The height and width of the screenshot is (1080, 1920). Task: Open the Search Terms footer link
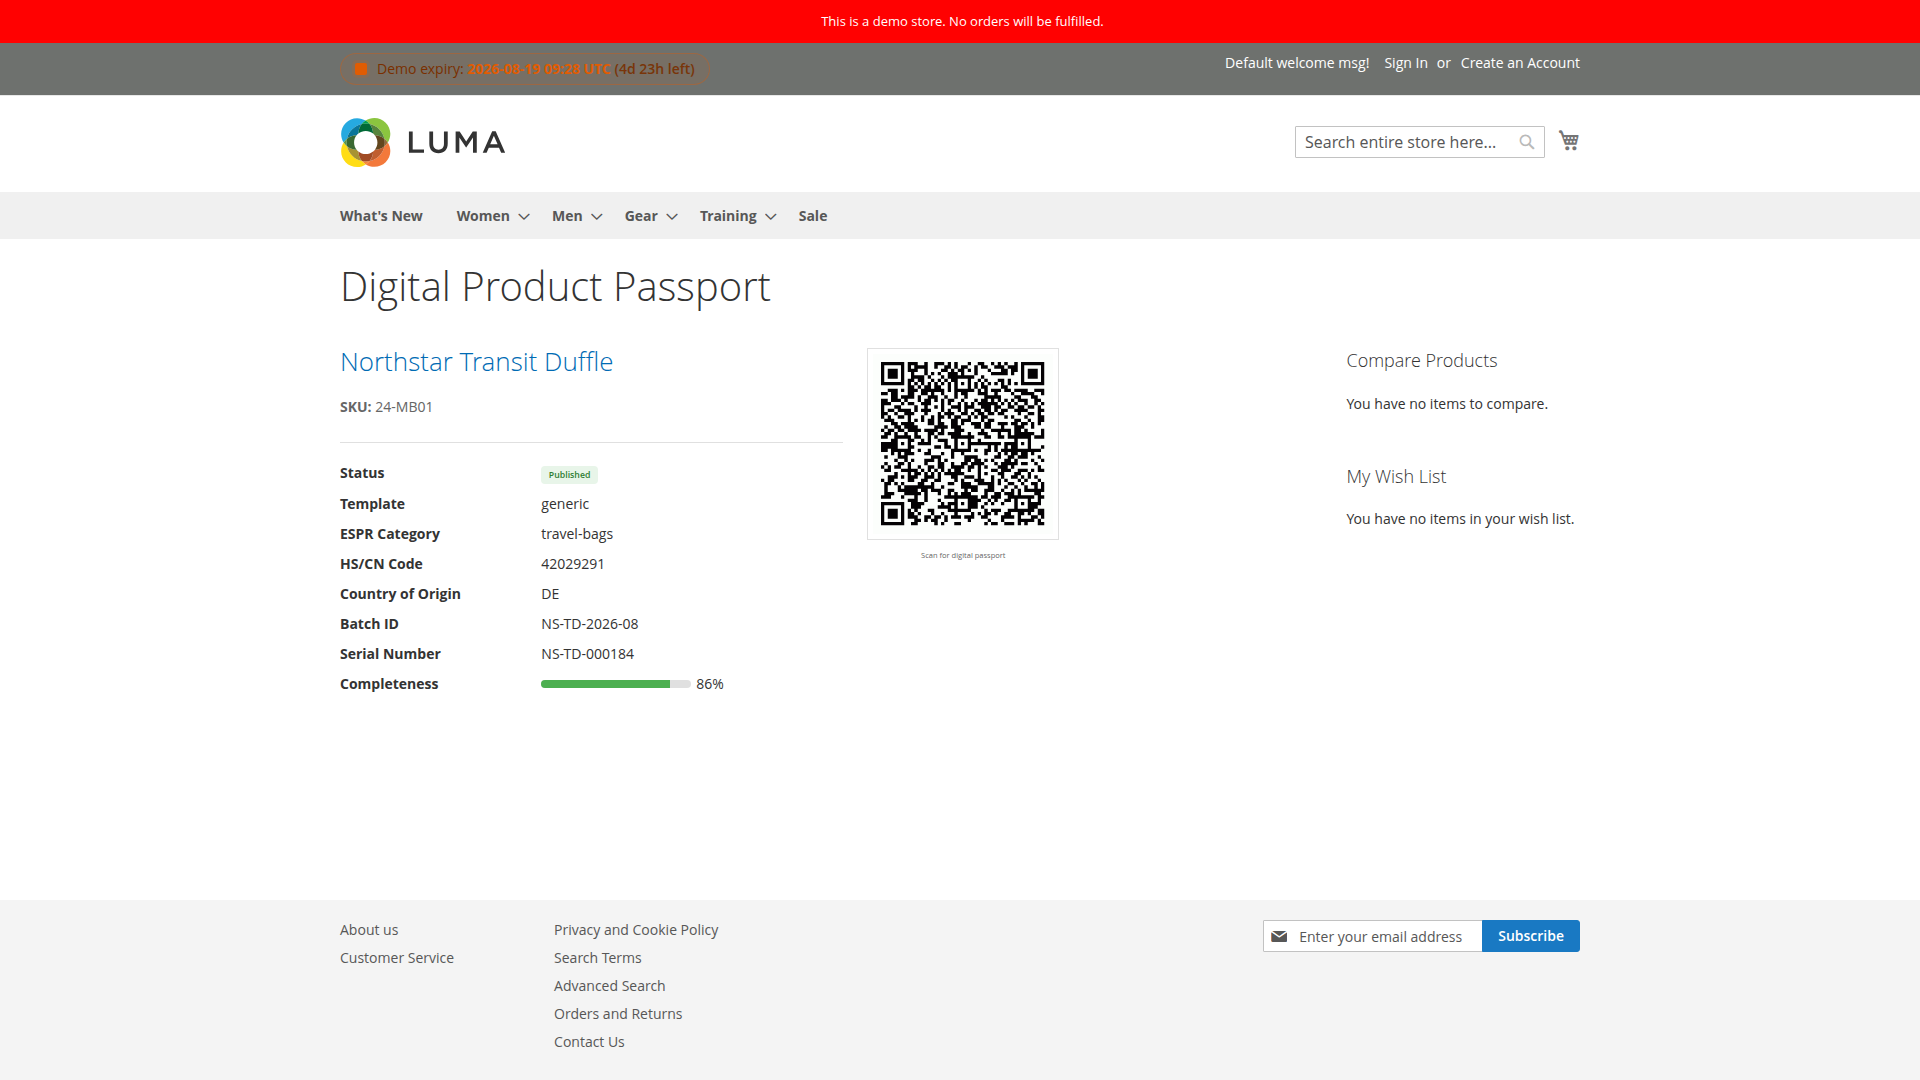(598, 958)
